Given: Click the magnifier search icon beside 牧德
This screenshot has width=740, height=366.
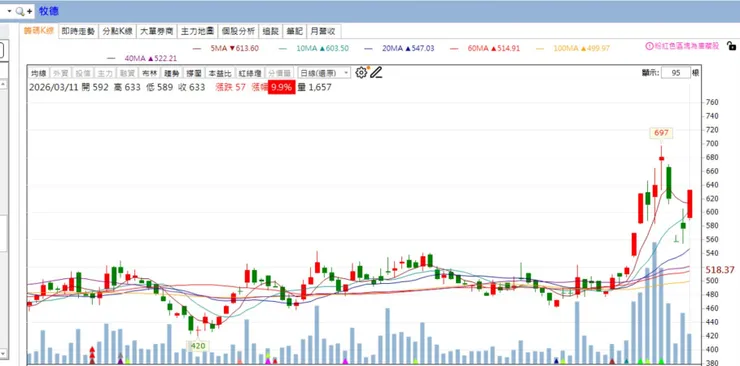Looking at the screenshot, I should click(x=20, y=11).
